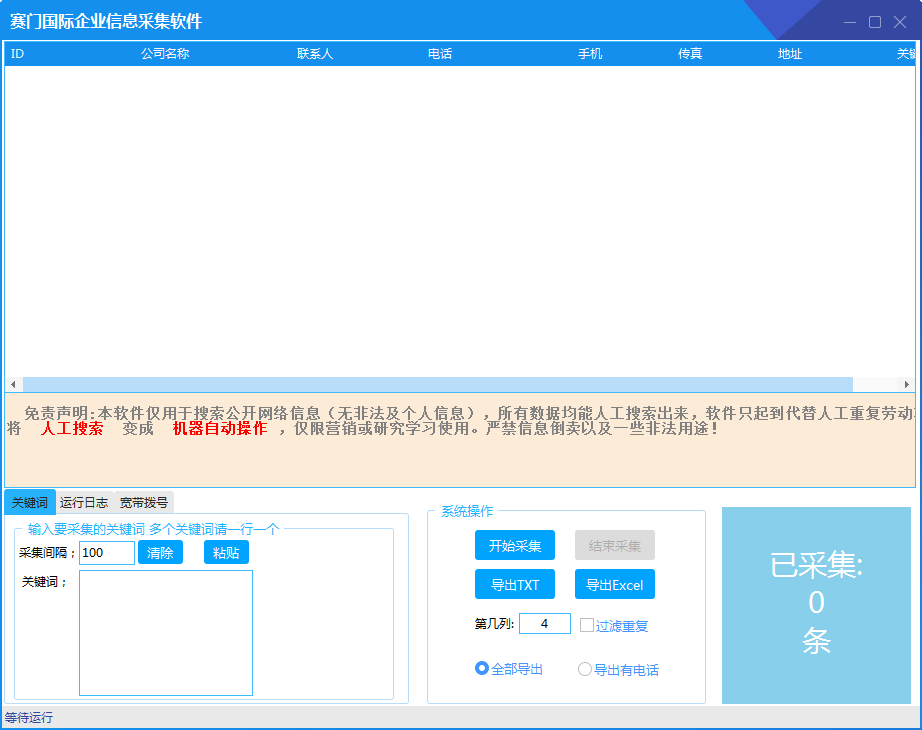Image resolution: width=922 pixels, height=730 pixels.
Task: Focus the 第几列 number field
Action: [x=544, y=623]
